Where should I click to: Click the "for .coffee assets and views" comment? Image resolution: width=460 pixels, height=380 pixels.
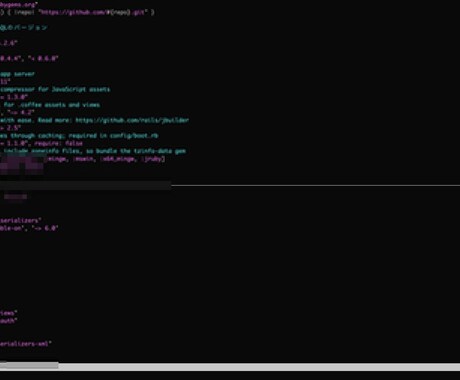(x=52, y=105)
